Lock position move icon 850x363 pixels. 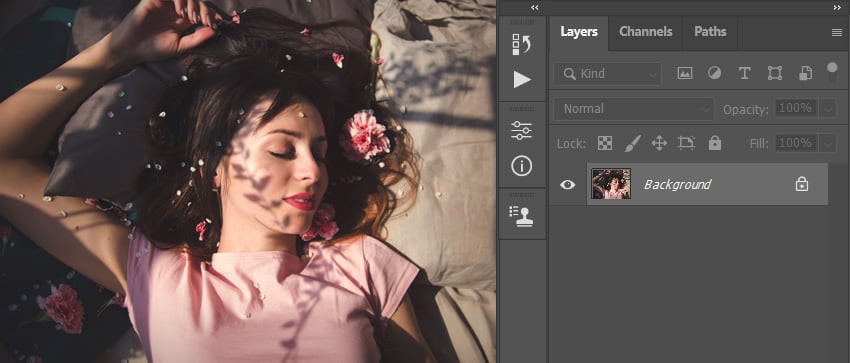[x=659, y=143]
